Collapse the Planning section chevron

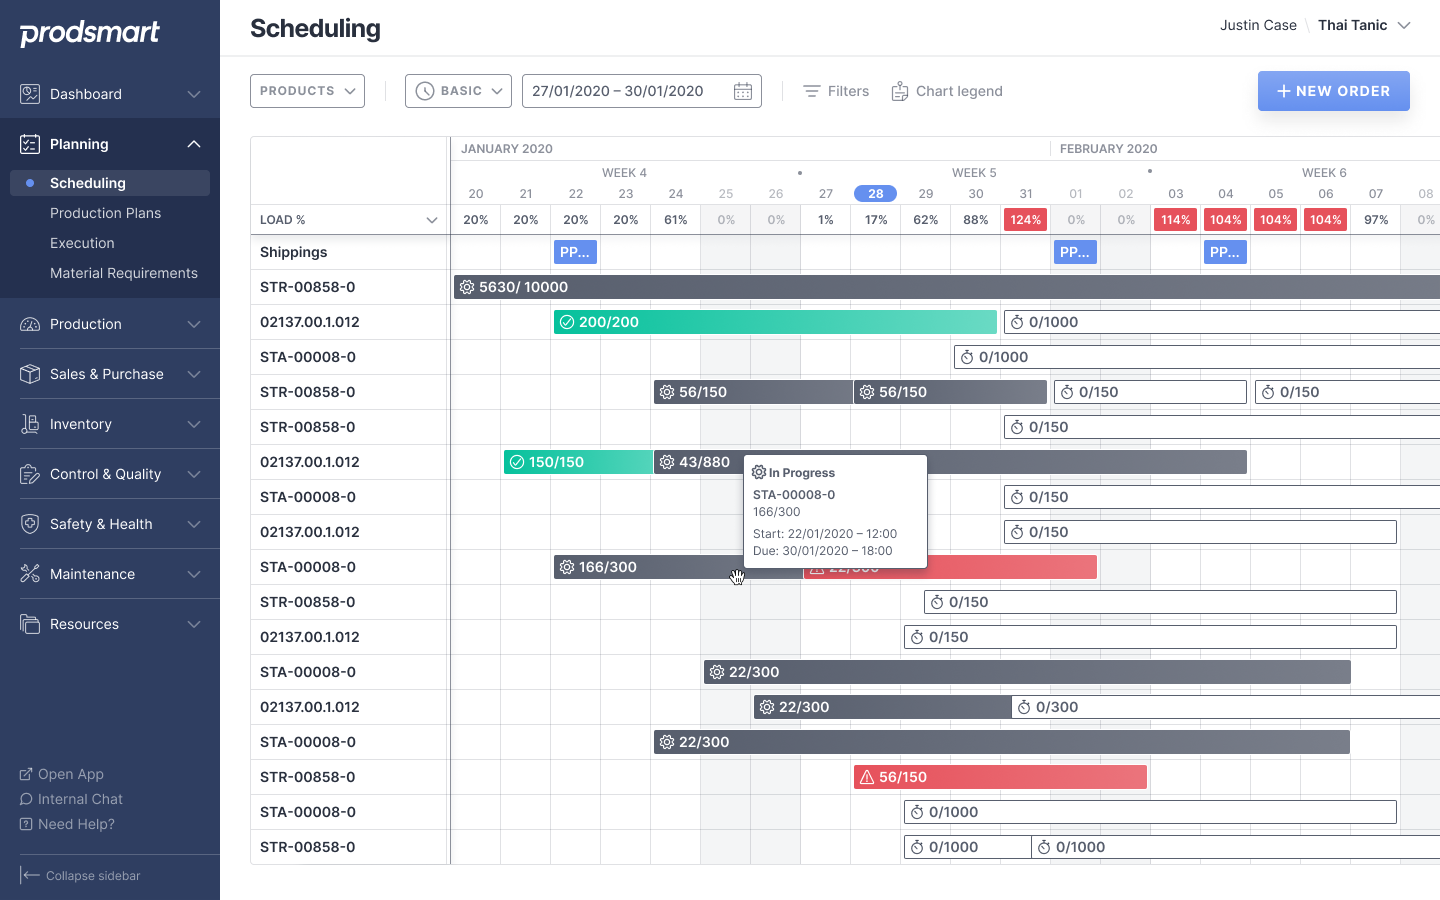(x=194, y=144)
